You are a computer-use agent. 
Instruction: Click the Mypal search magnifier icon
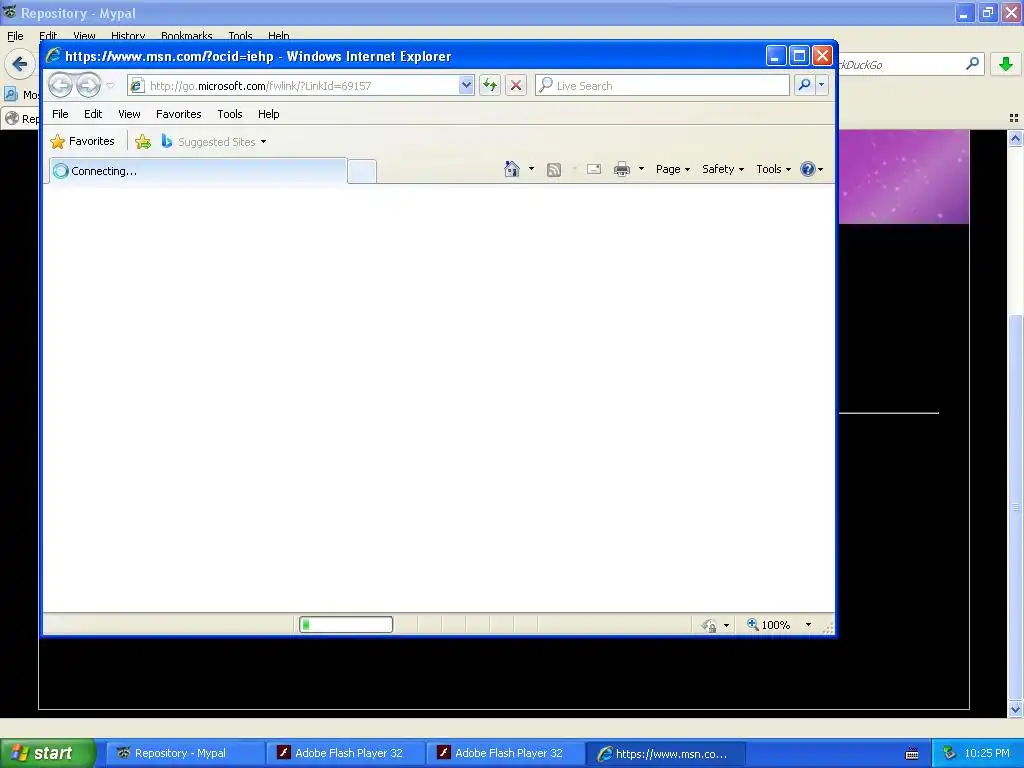click(972, 64)
